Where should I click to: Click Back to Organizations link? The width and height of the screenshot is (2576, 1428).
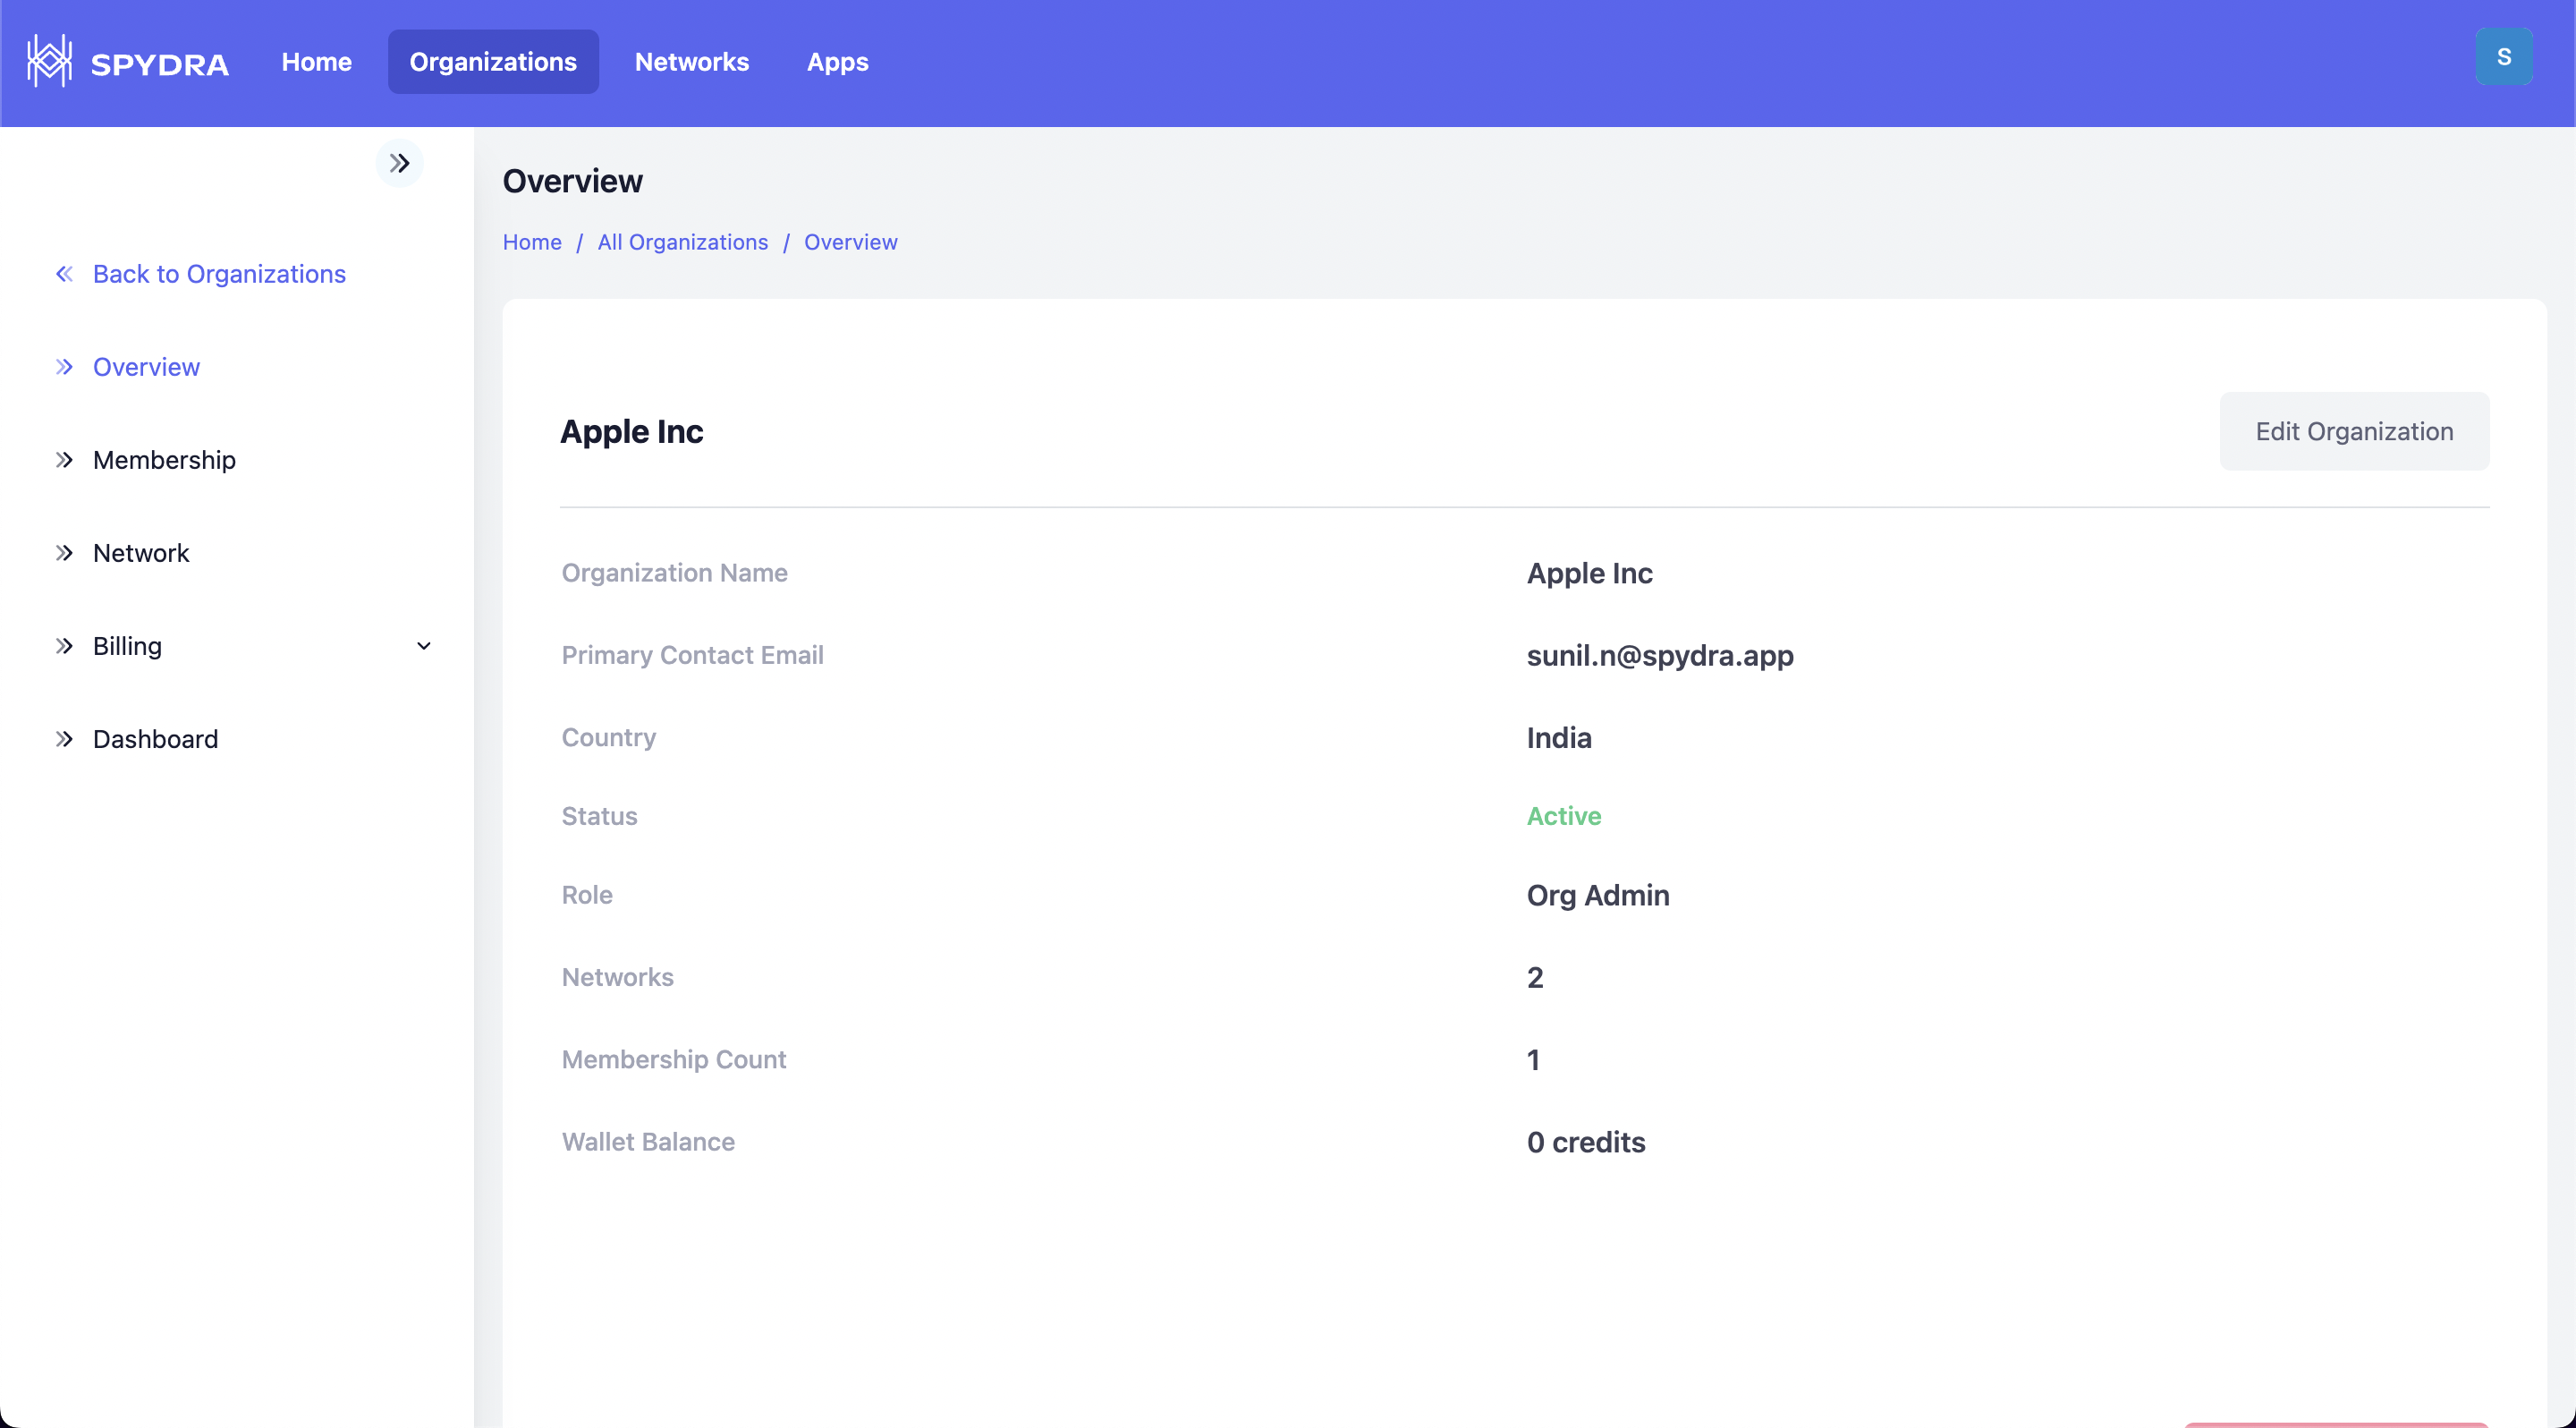coord(219,274)
